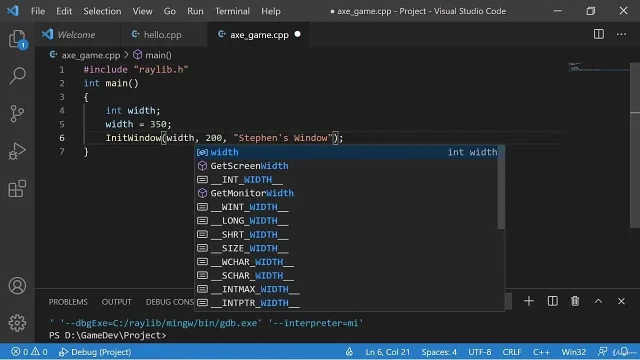Open the File menu

click(x=38, y=11)
